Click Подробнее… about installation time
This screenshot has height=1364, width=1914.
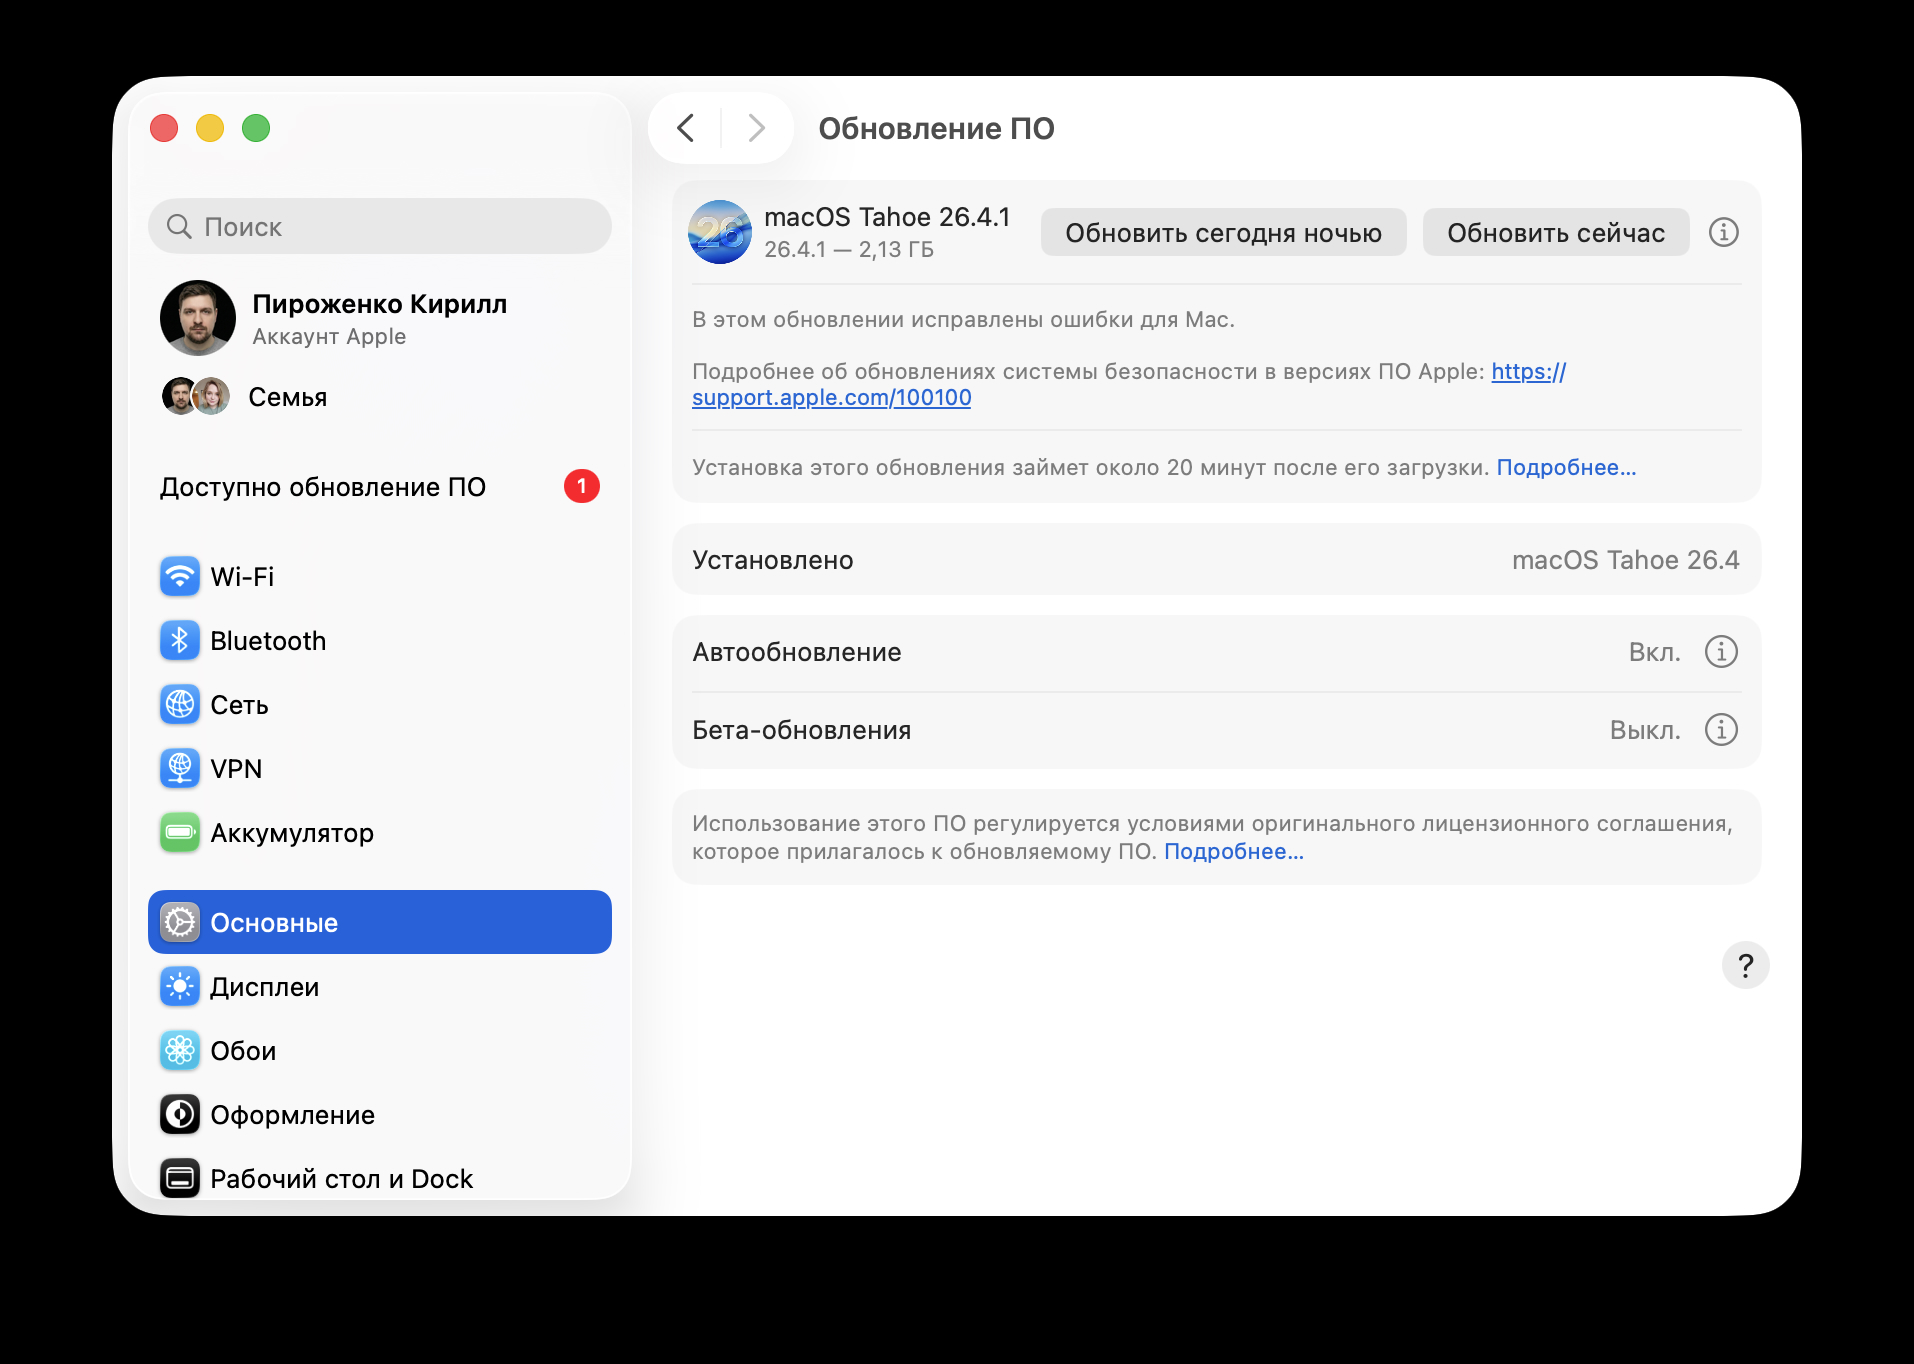[1566, 467]
